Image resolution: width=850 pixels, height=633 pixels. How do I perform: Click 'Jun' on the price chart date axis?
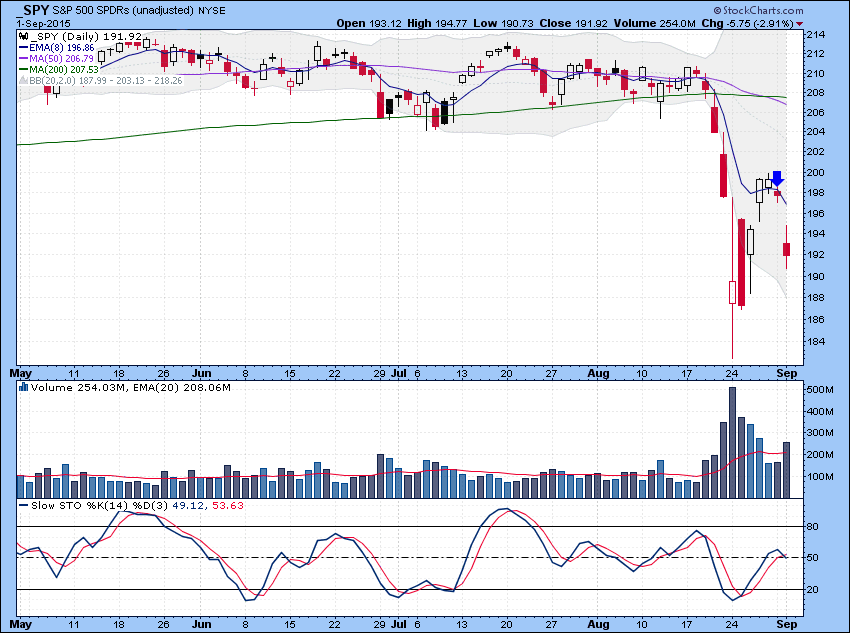[202, 373]
